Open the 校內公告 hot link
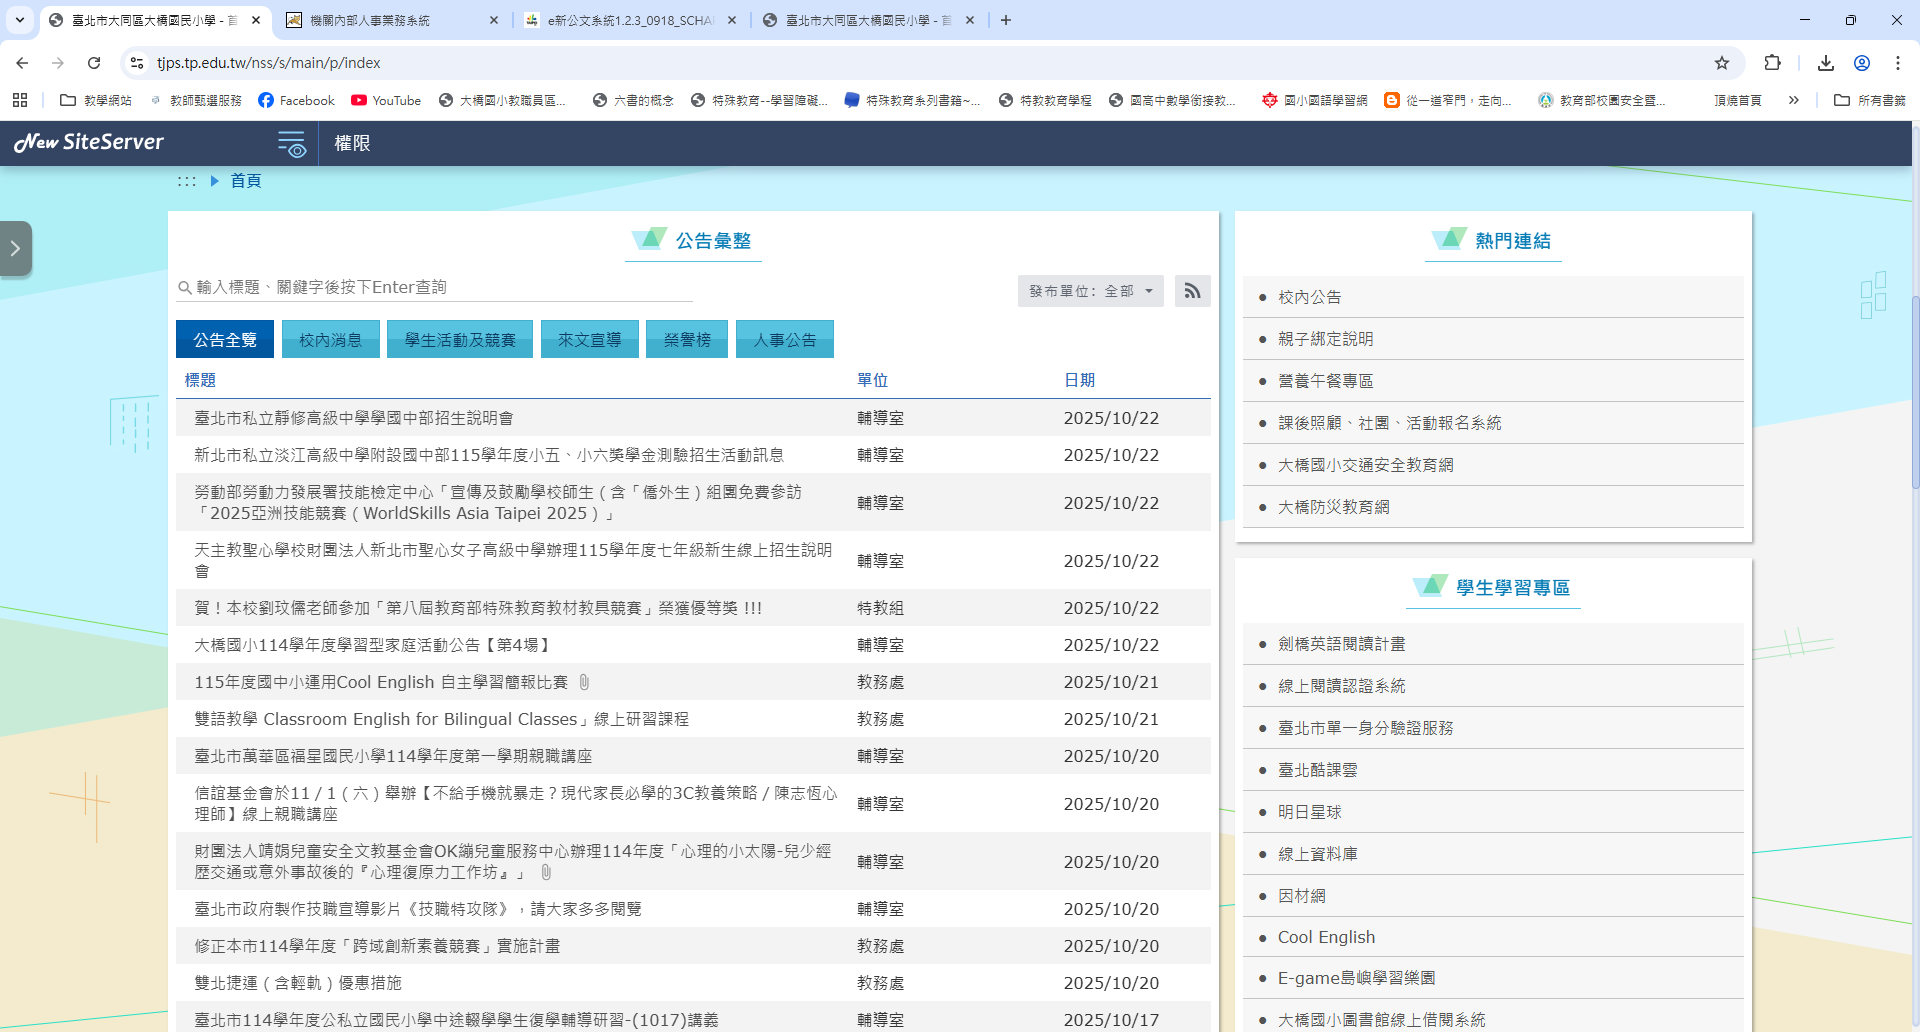 [x=1309, y=297]
